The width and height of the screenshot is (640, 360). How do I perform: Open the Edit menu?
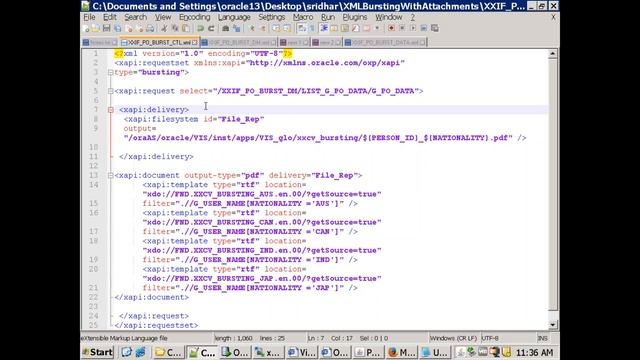point(109,17)
